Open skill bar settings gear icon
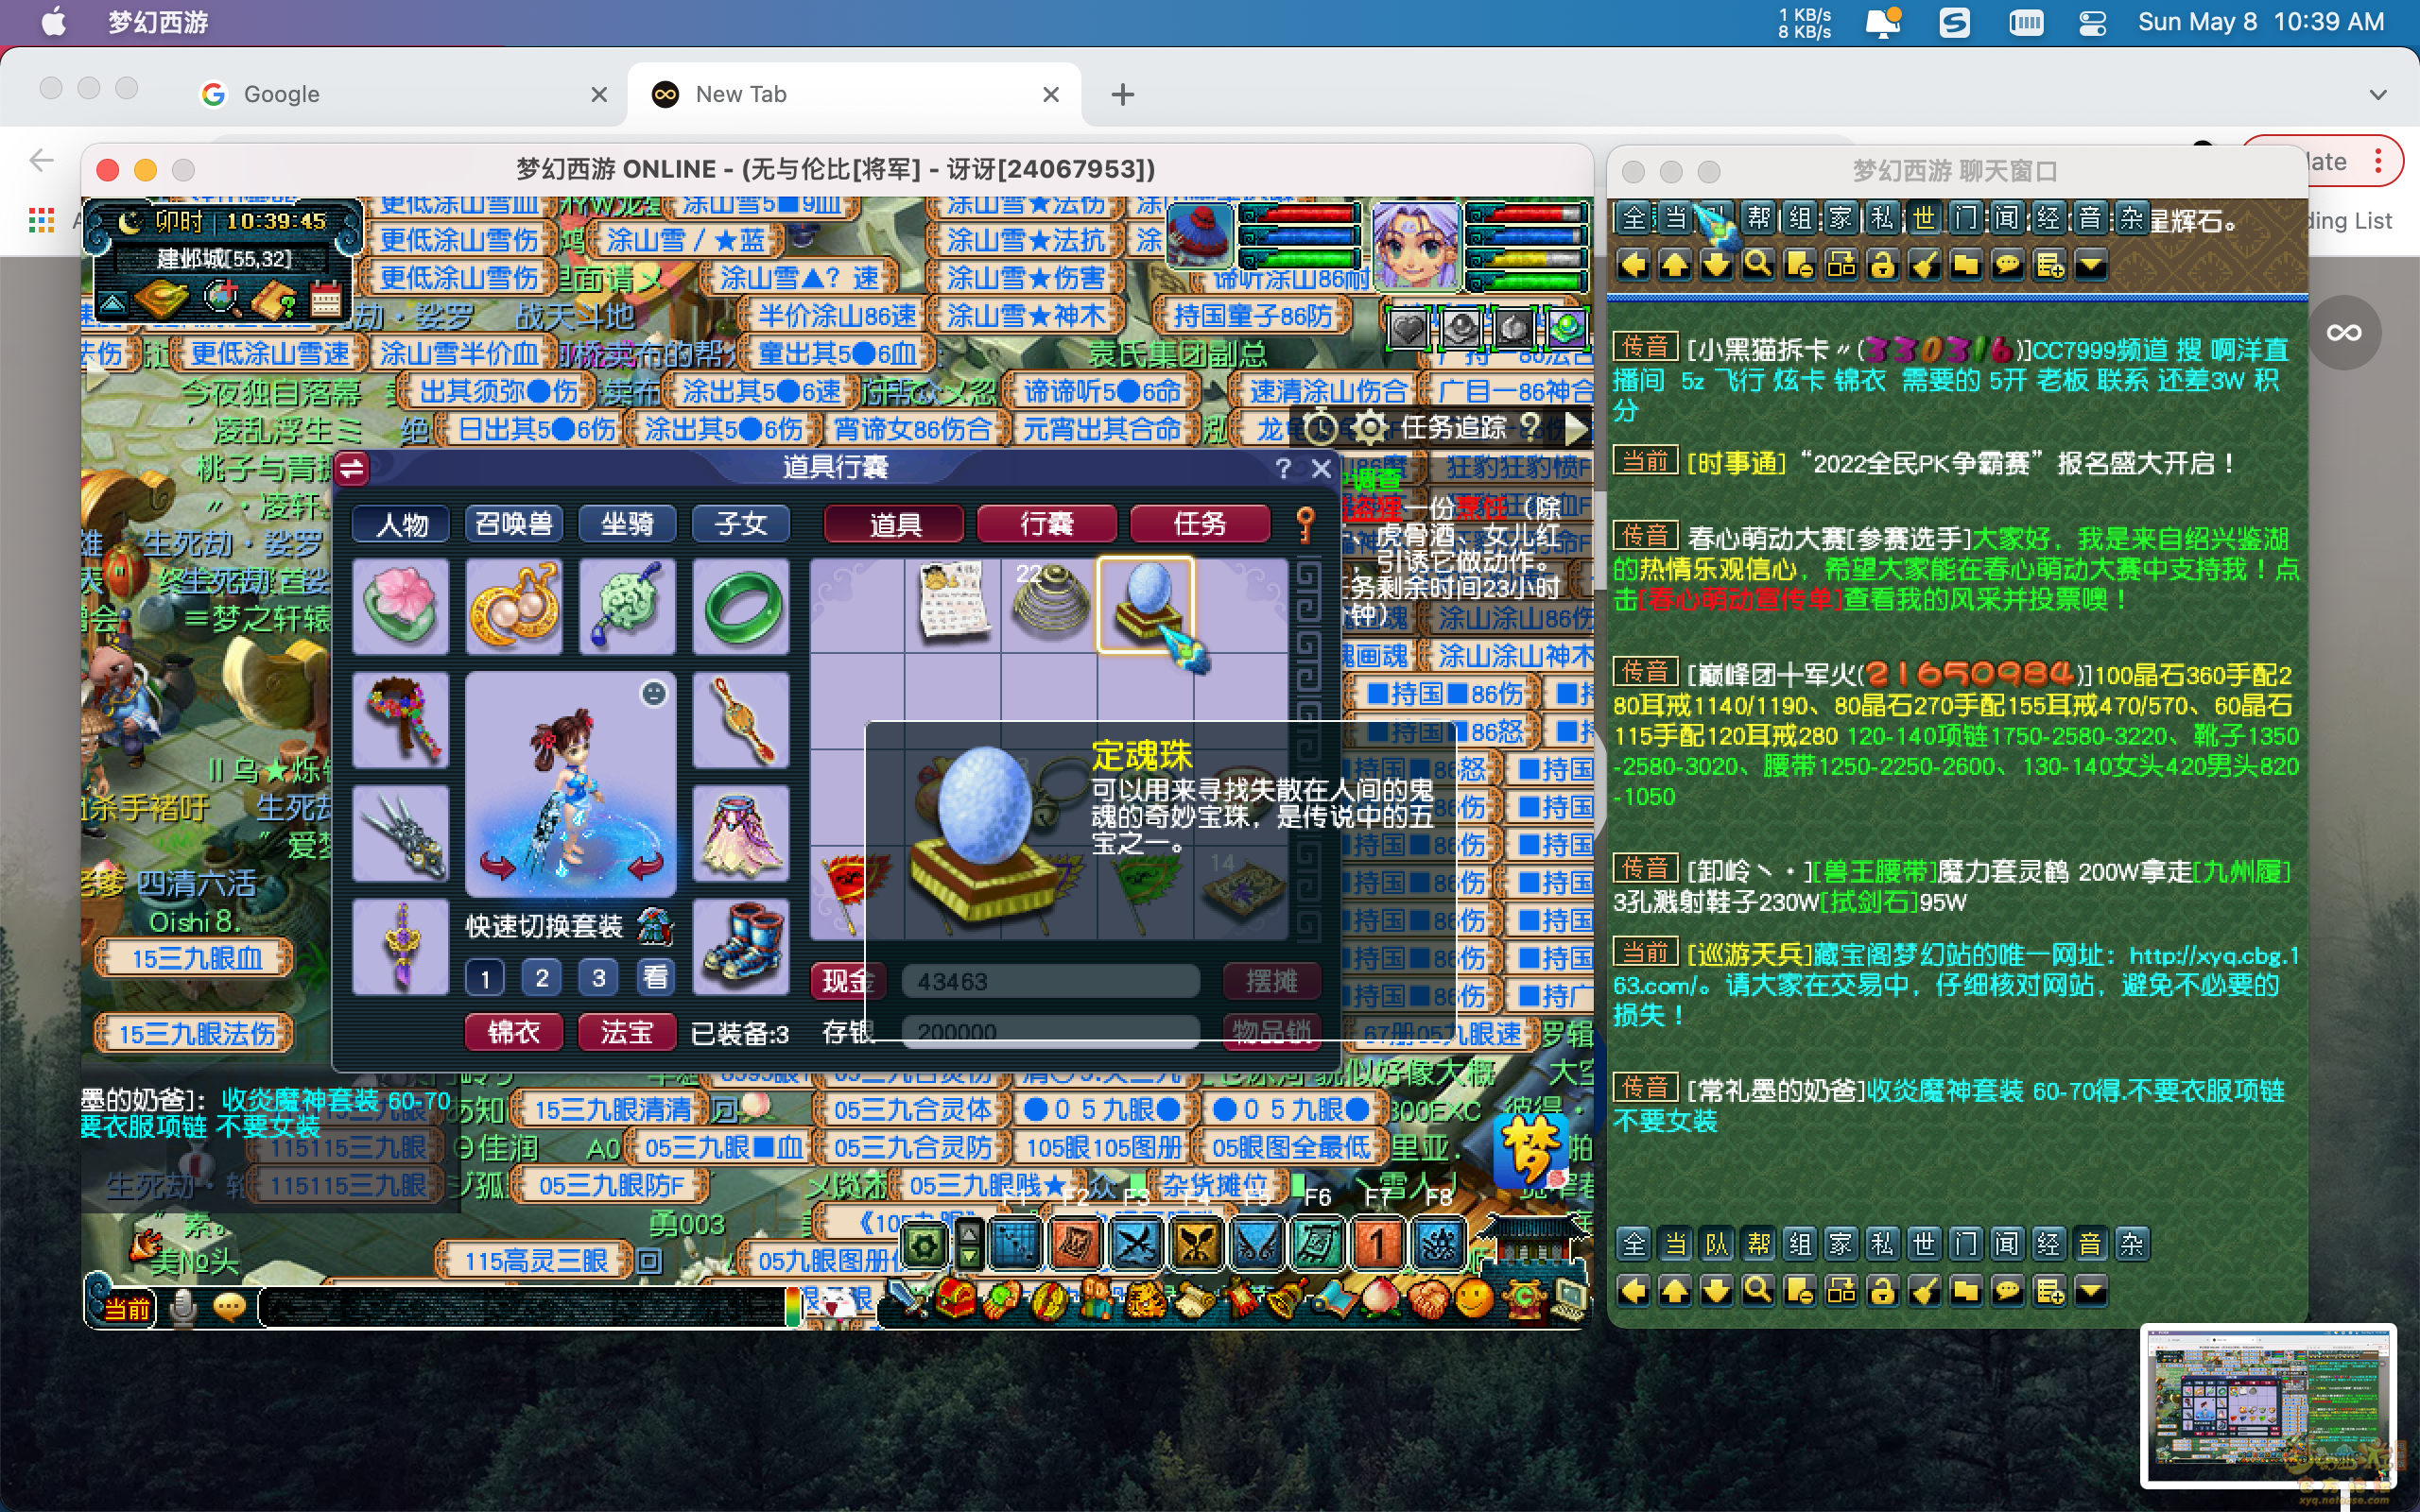Screen dimensions: 2420x1512 tap(924, 1245)
